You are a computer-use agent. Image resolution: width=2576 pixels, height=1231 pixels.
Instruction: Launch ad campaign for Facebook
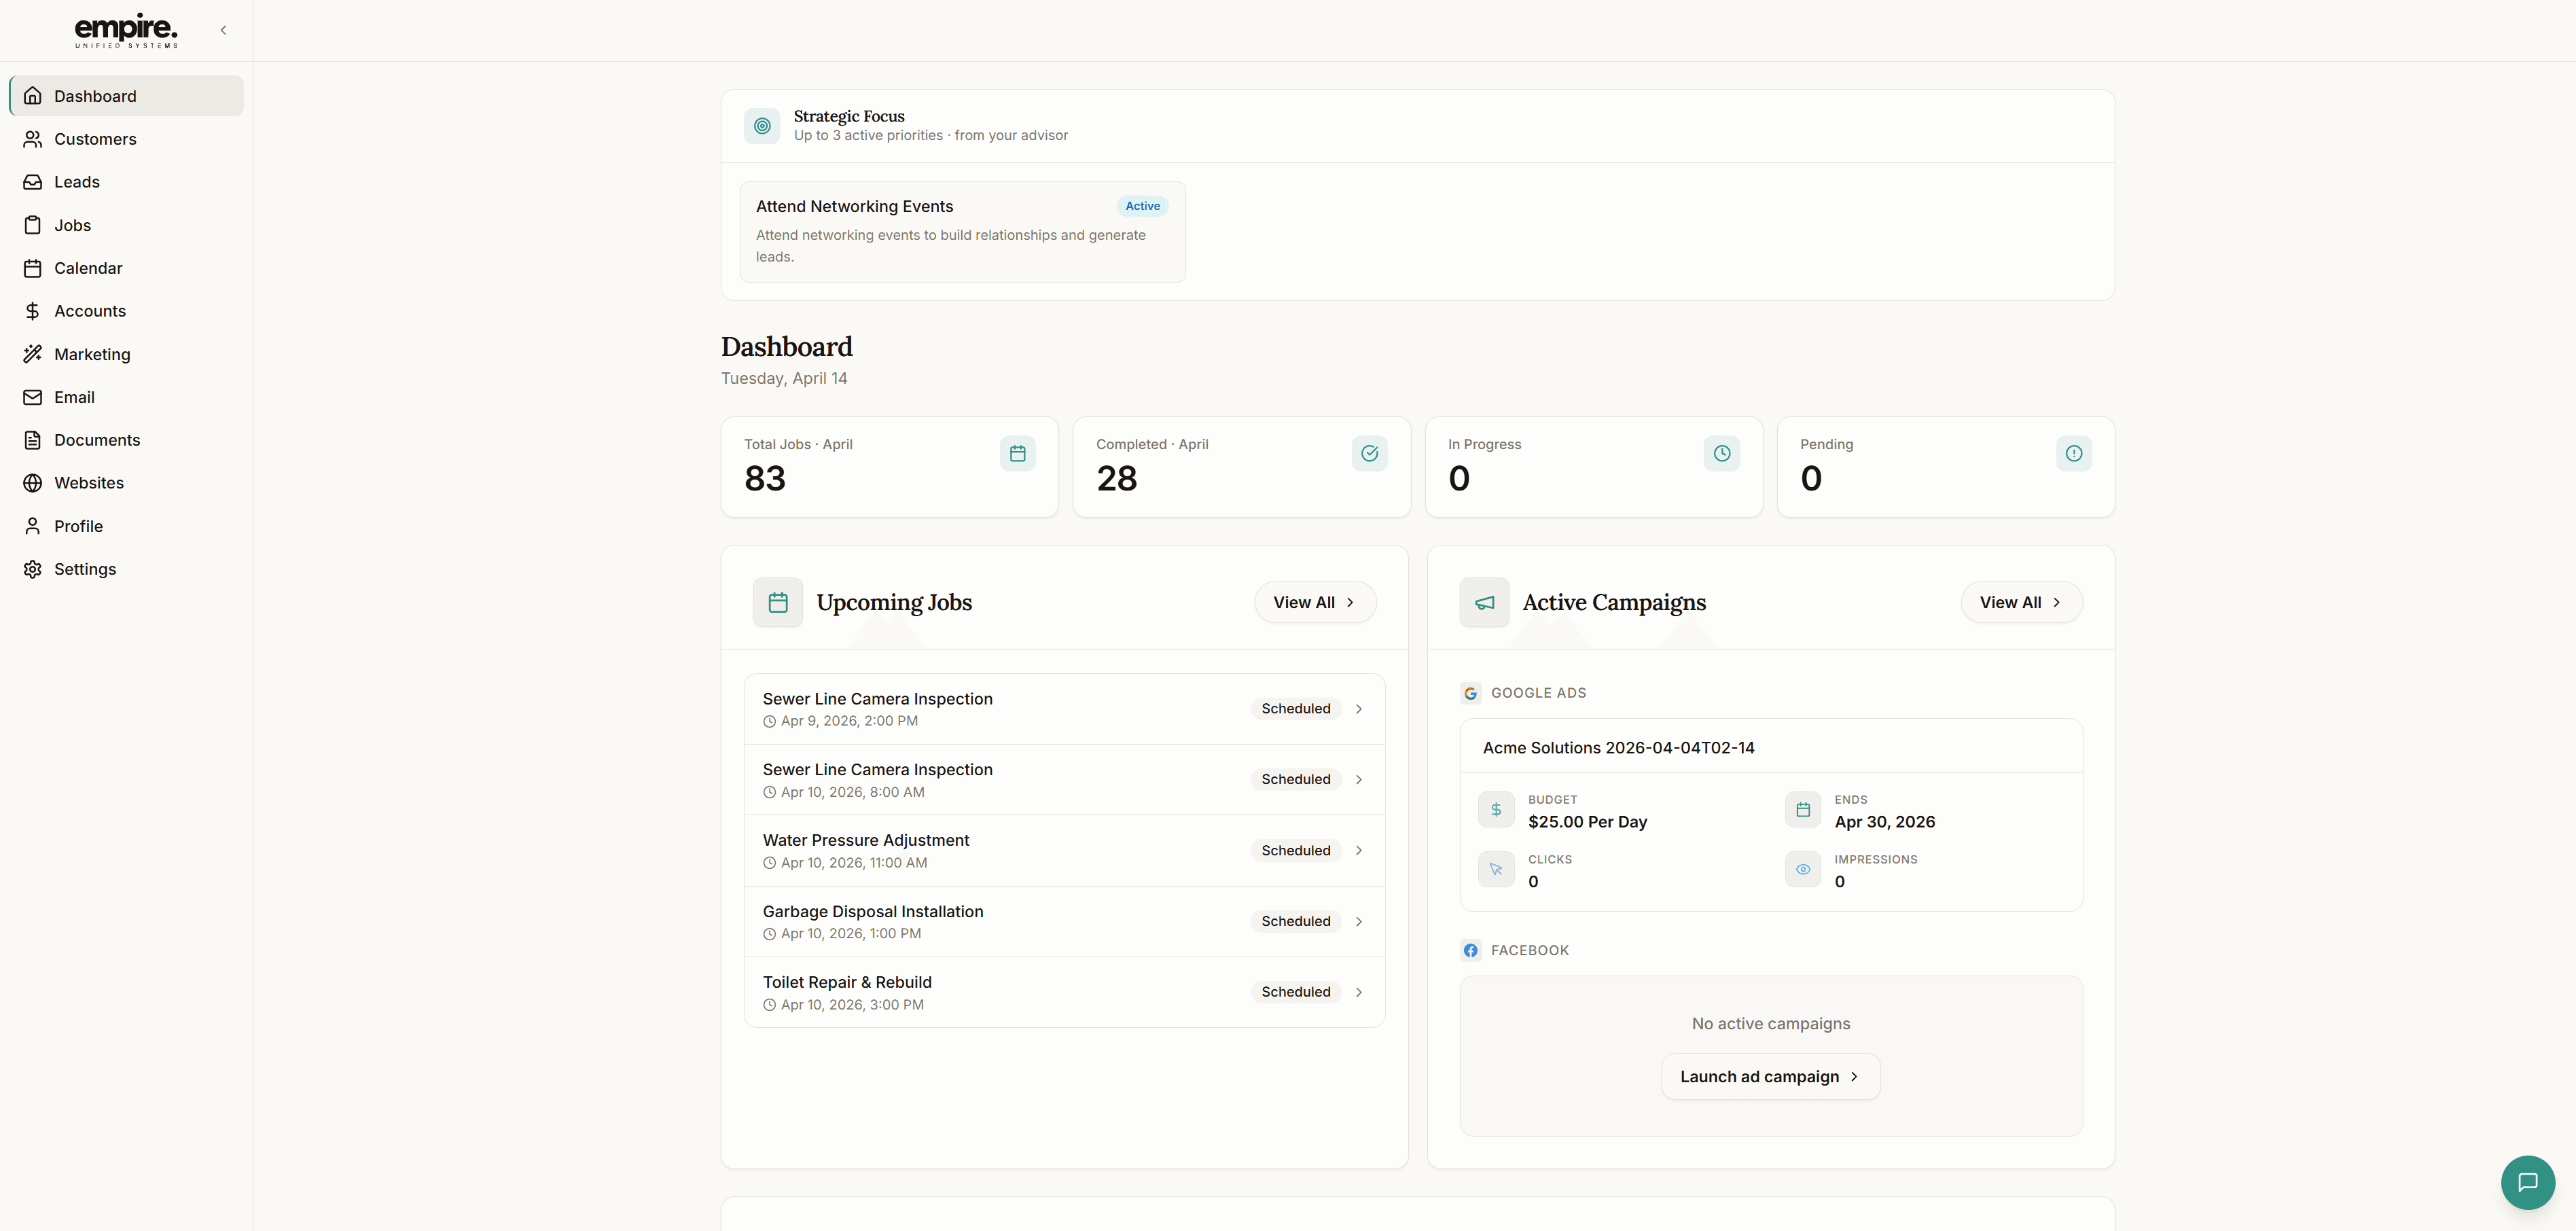coord(1771,1076)
